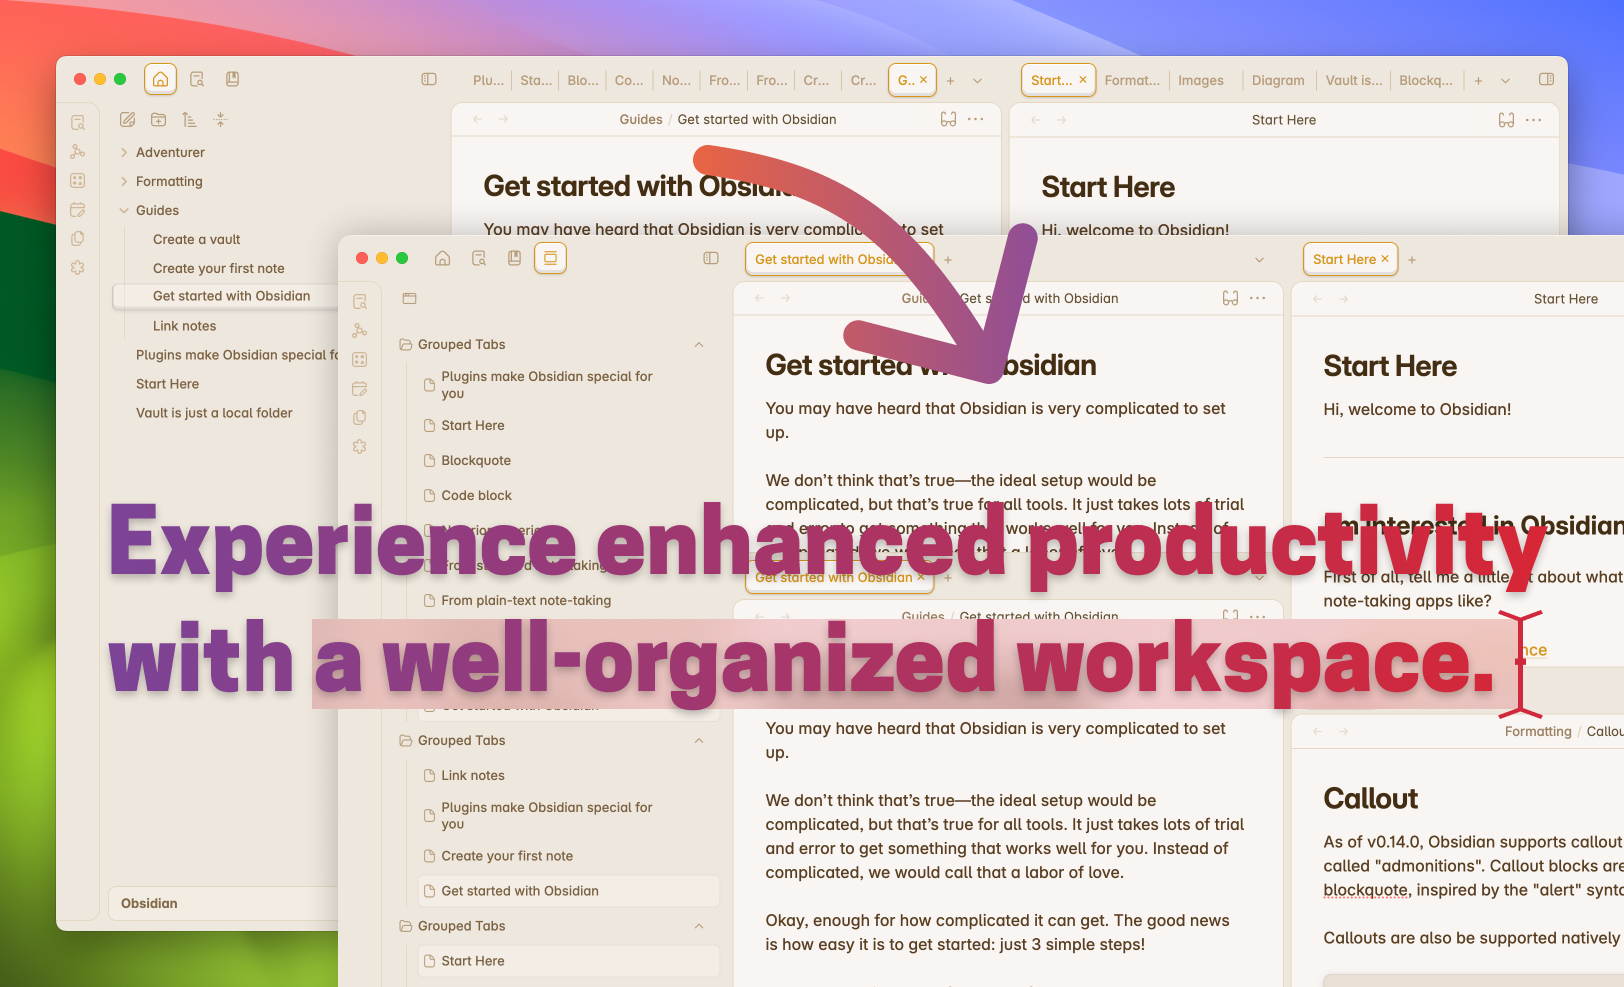The image size is (1624, 987).
Task: Expand the Formatting folder in file explorer
Action: coord(169,181)
